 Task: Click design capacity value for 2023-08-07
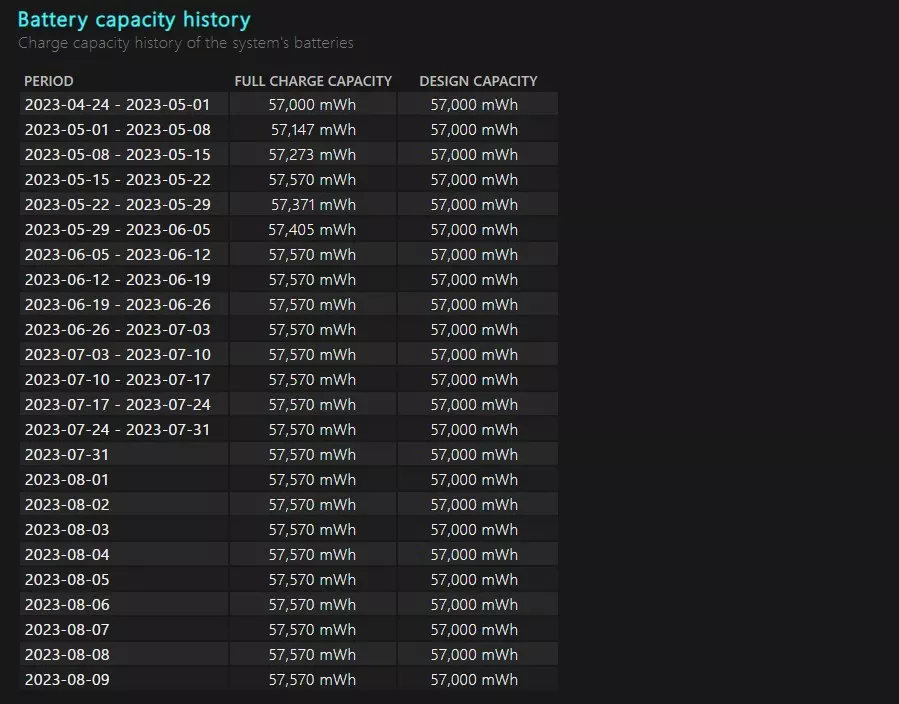click(474, 629)
